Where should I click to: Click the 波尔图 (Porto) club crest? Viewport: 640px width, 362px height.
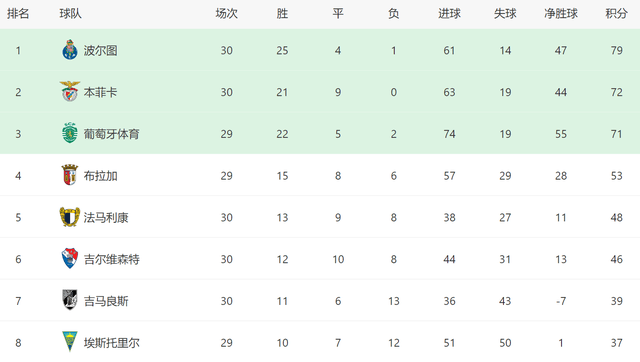(x=70, y=50)
